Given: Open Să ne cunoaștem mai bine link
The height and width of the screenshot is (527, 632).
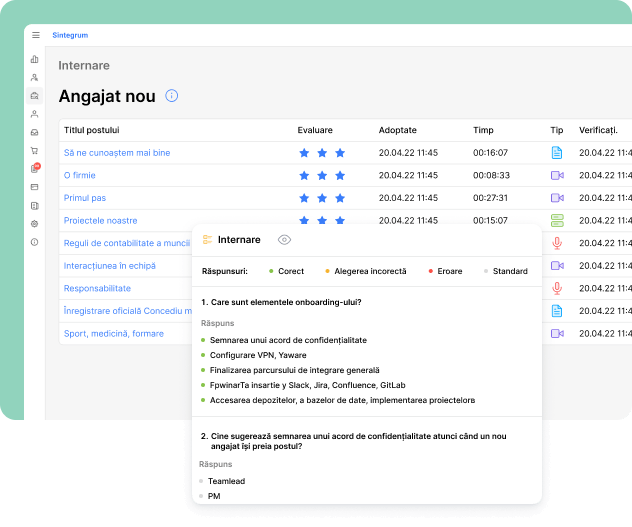Looking at the screenshot, I should (117, 153).
